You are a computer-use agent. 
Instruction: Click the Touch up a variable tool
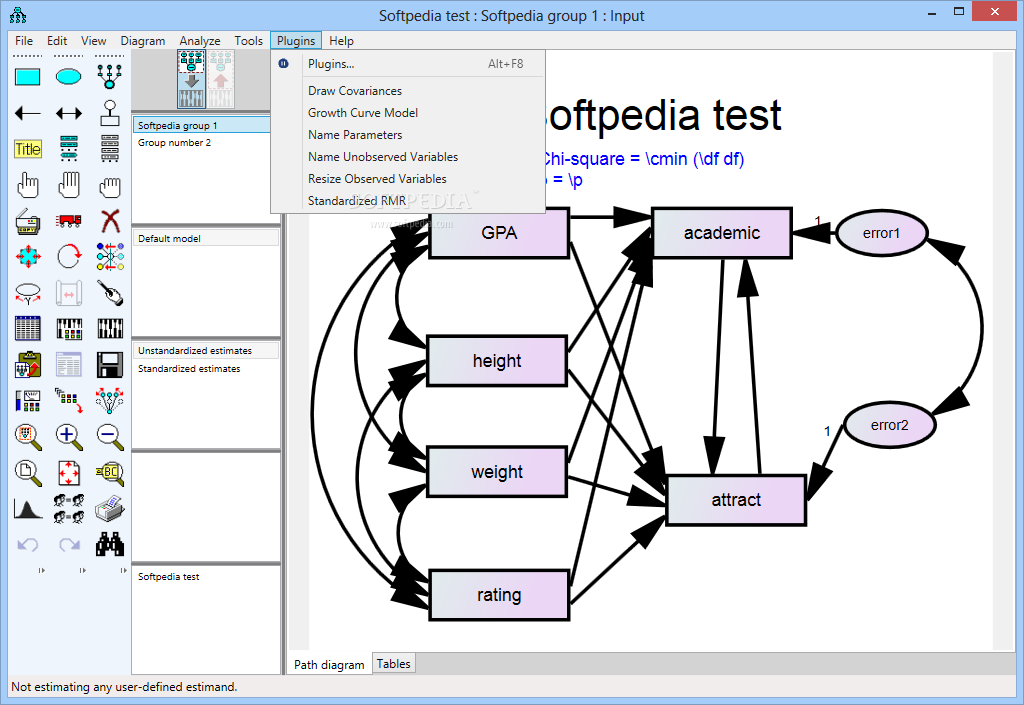[x=110, y=293]
